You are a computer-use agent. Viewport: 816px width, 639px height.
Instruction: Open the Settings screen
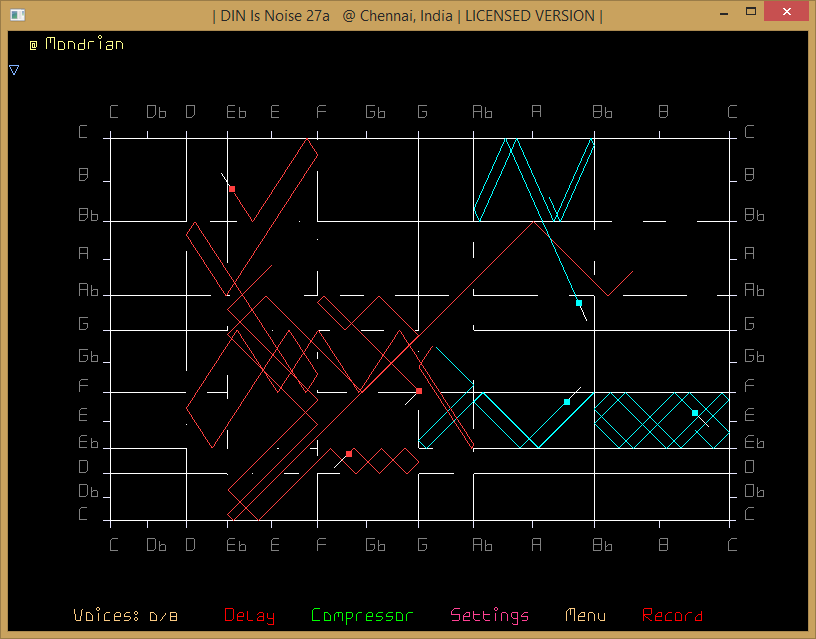click(x=489, y=616)
